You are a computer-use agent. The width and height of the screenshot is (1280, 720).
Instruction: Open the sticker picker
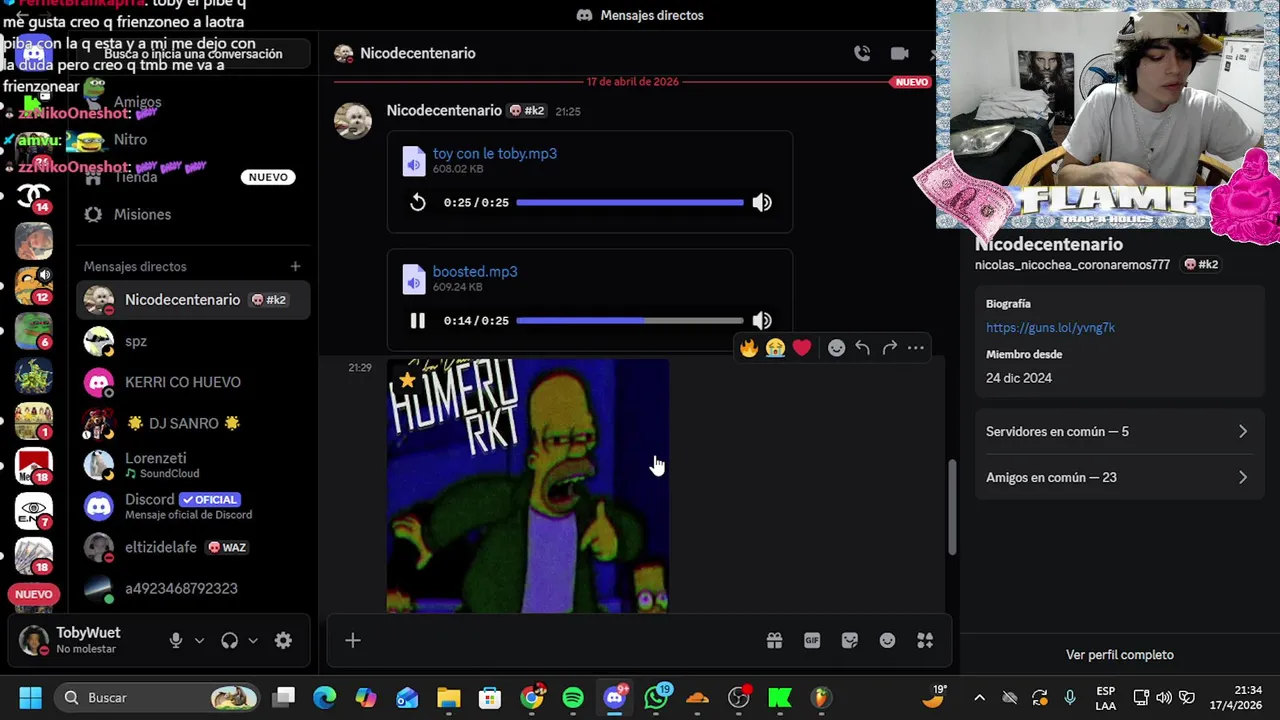(850, 641)
